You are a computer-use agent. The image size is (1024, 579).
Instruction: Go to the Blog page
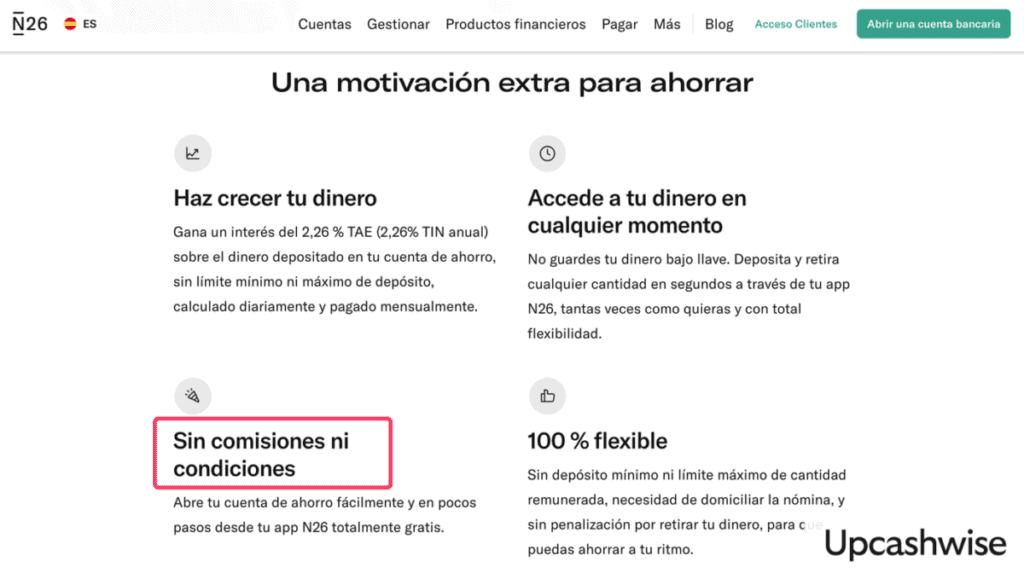(x=719, y=24)
